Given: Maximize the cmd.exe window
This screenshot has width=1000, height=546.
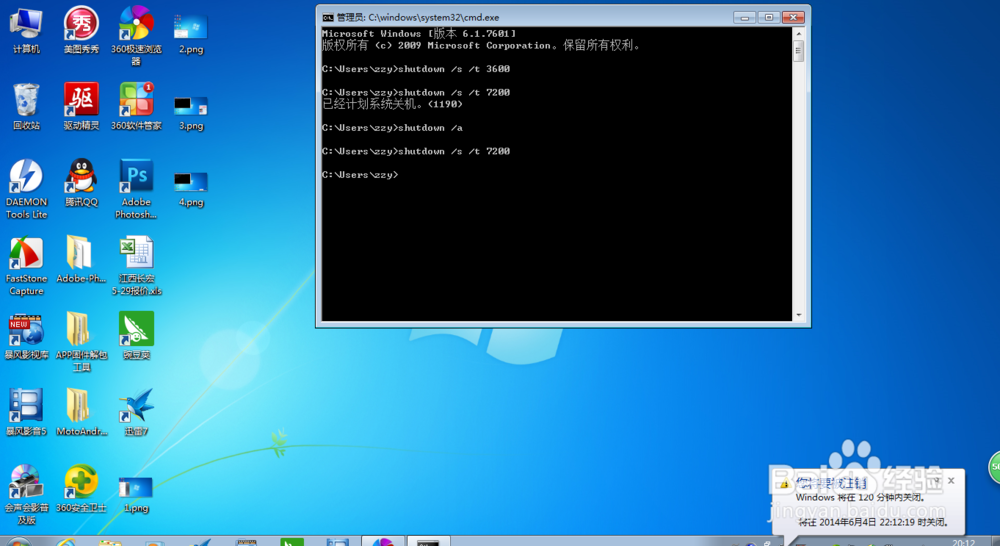Looking at the screenshot, I should click(x=768, y=17).
